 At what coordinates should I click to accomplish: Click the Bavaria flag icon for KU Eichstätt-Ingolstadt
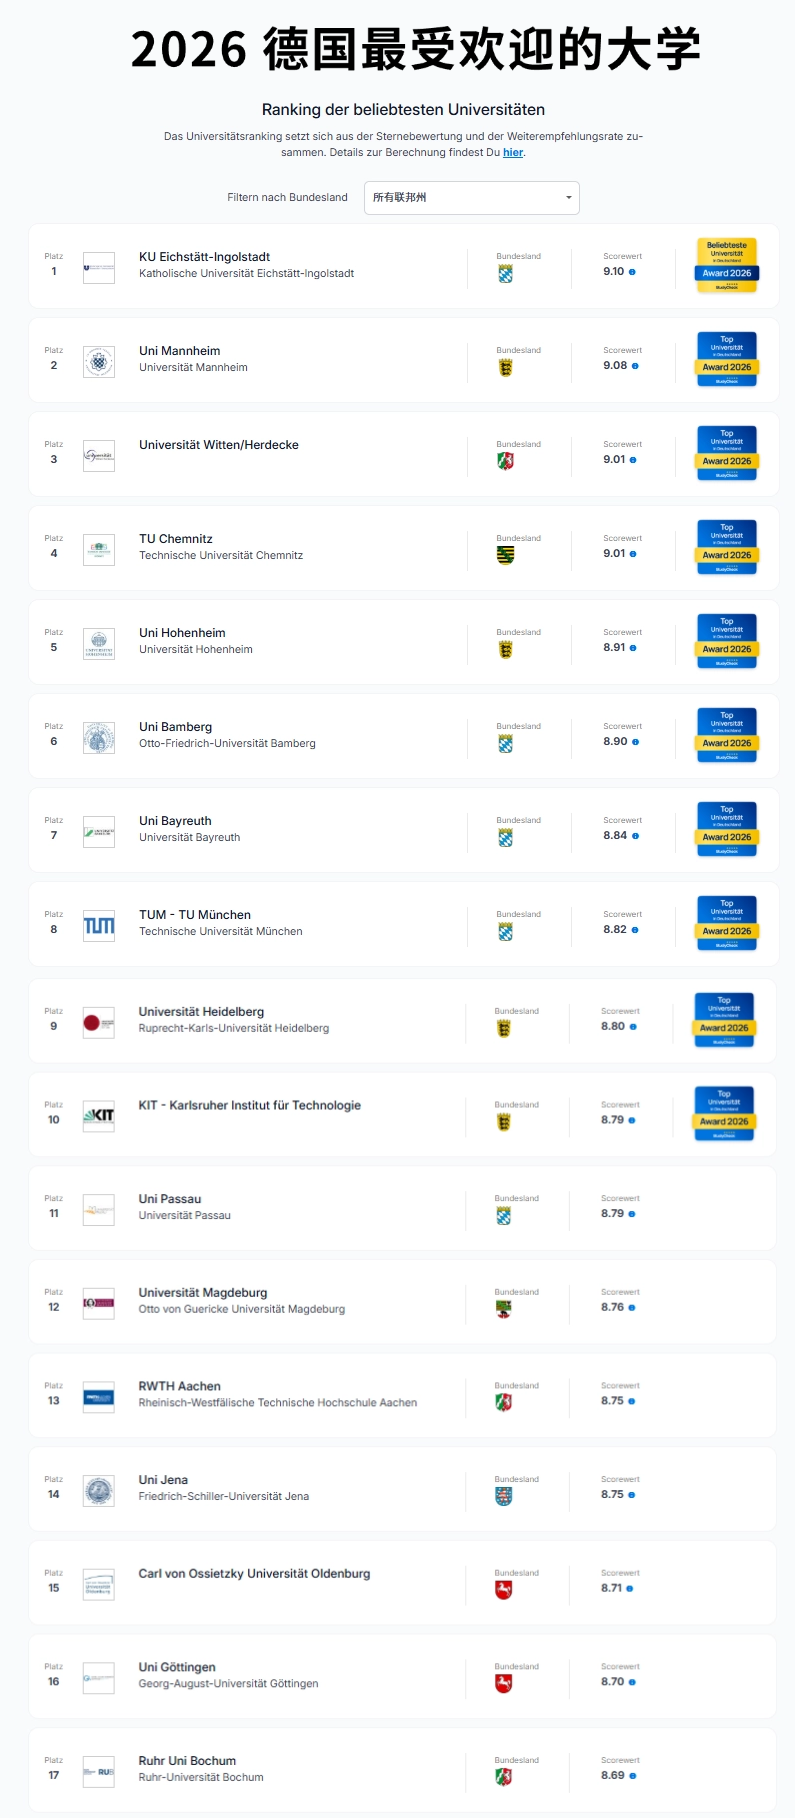pyautogui.click(x=506, y=274)
